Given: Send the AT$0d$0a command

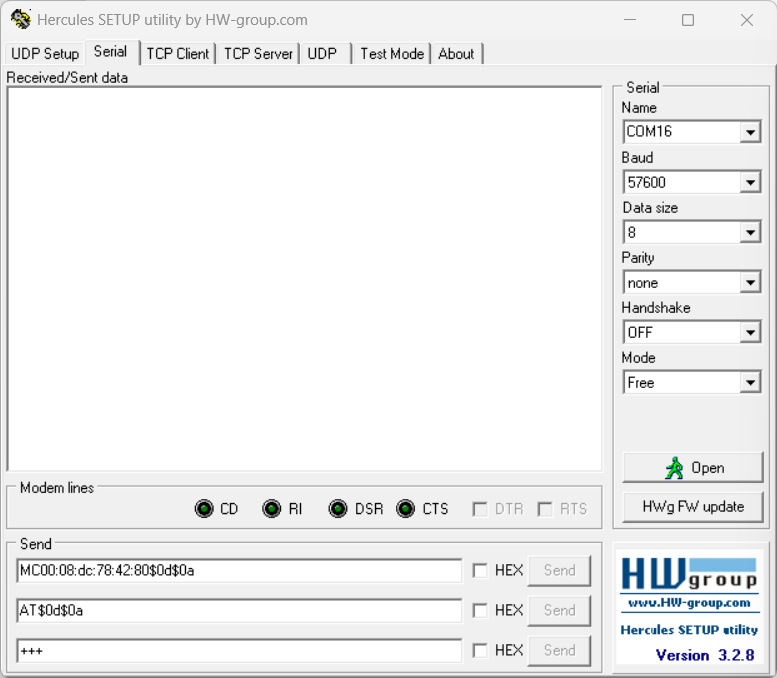Looking at the screenshot, I should [559, 610].
